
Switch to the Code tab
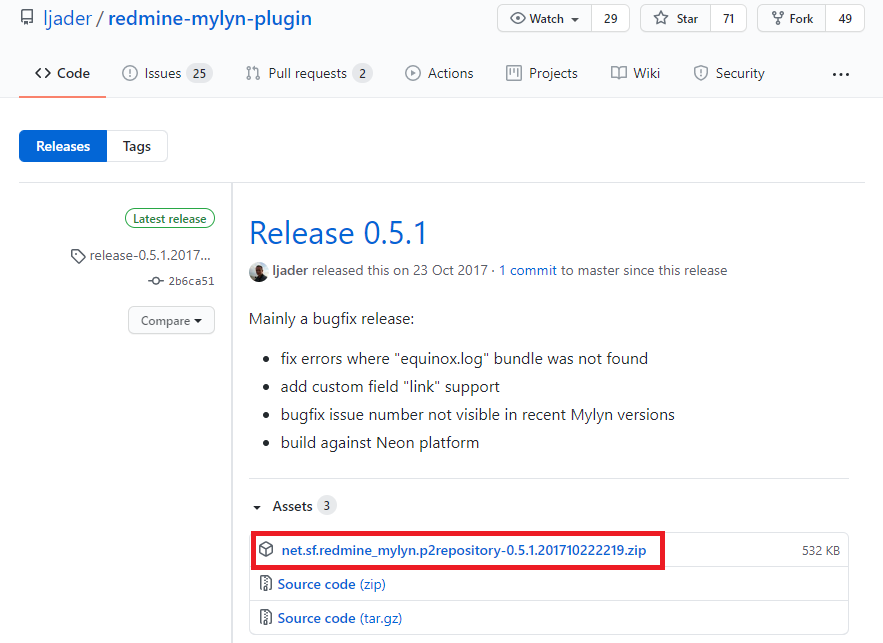[x=63, y=73]
